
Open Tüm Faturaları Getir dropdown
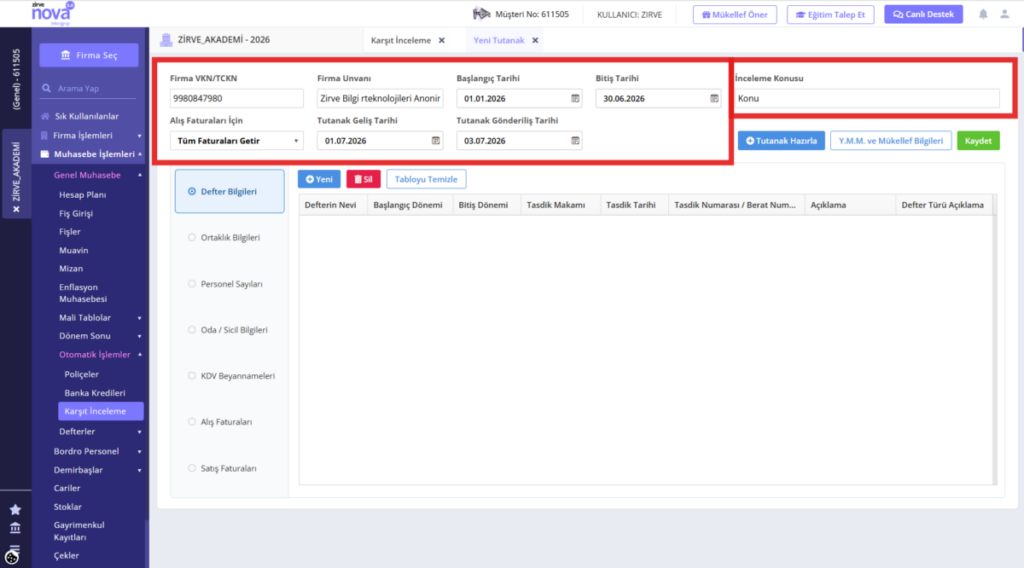click(236, 140)
